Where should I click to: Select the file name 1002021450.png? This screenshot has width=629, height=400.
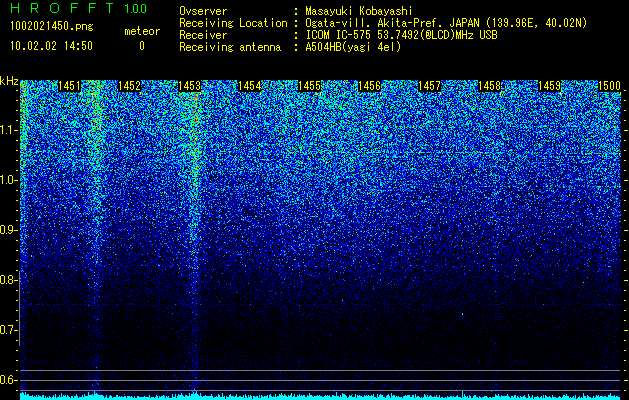pyautogui.click(x=52, y=27)
